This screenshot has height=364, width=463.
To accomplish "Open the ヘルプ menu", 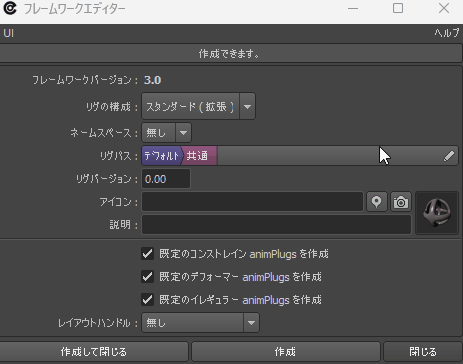I will click(447, 33).
